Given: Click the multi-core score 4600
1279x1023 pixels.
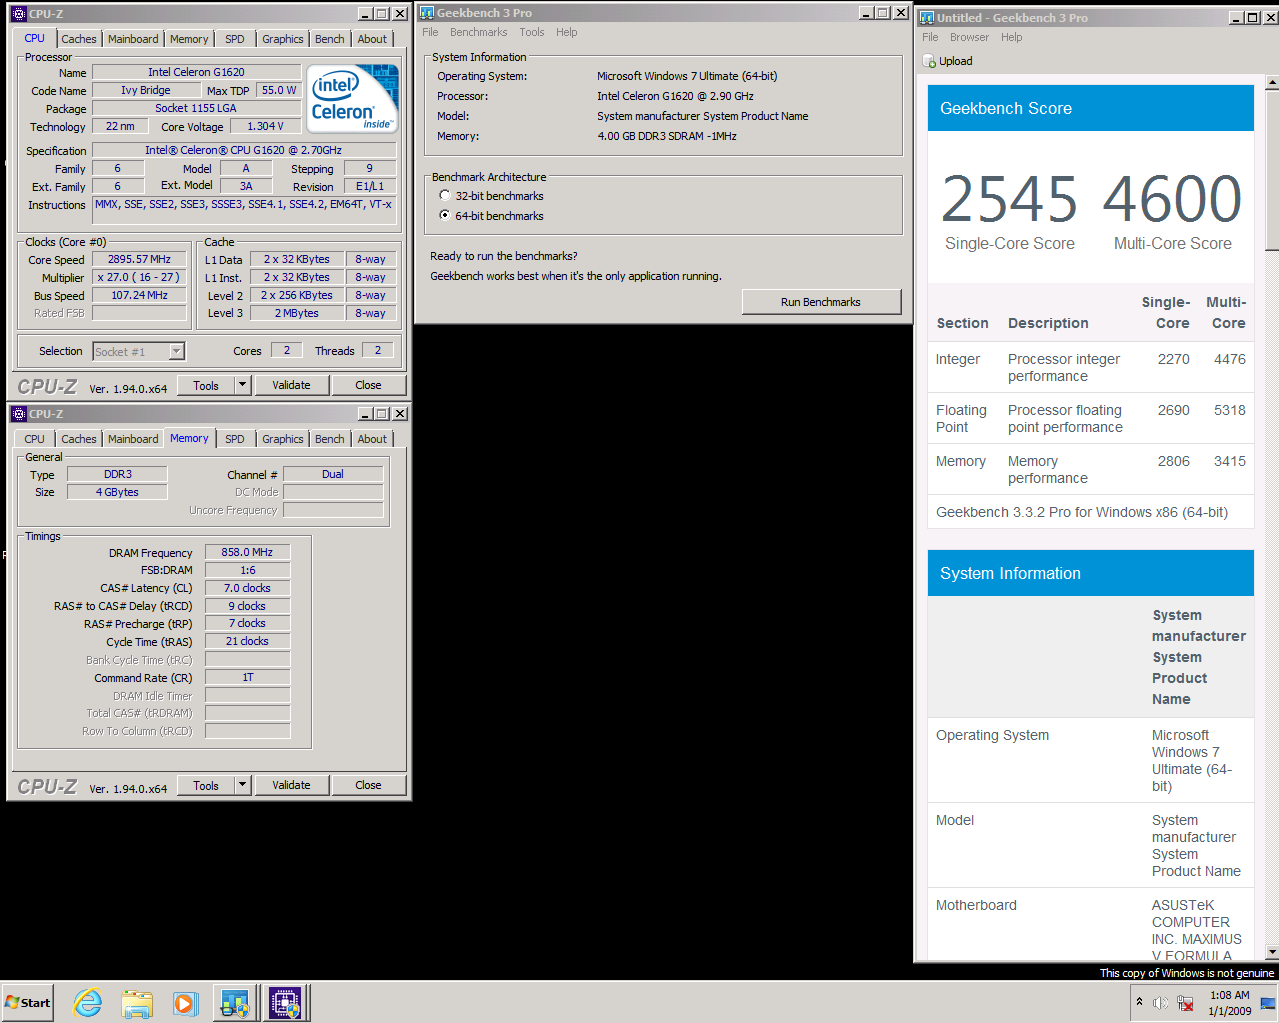Looking at the screenshot, I should click(1172, 198).
